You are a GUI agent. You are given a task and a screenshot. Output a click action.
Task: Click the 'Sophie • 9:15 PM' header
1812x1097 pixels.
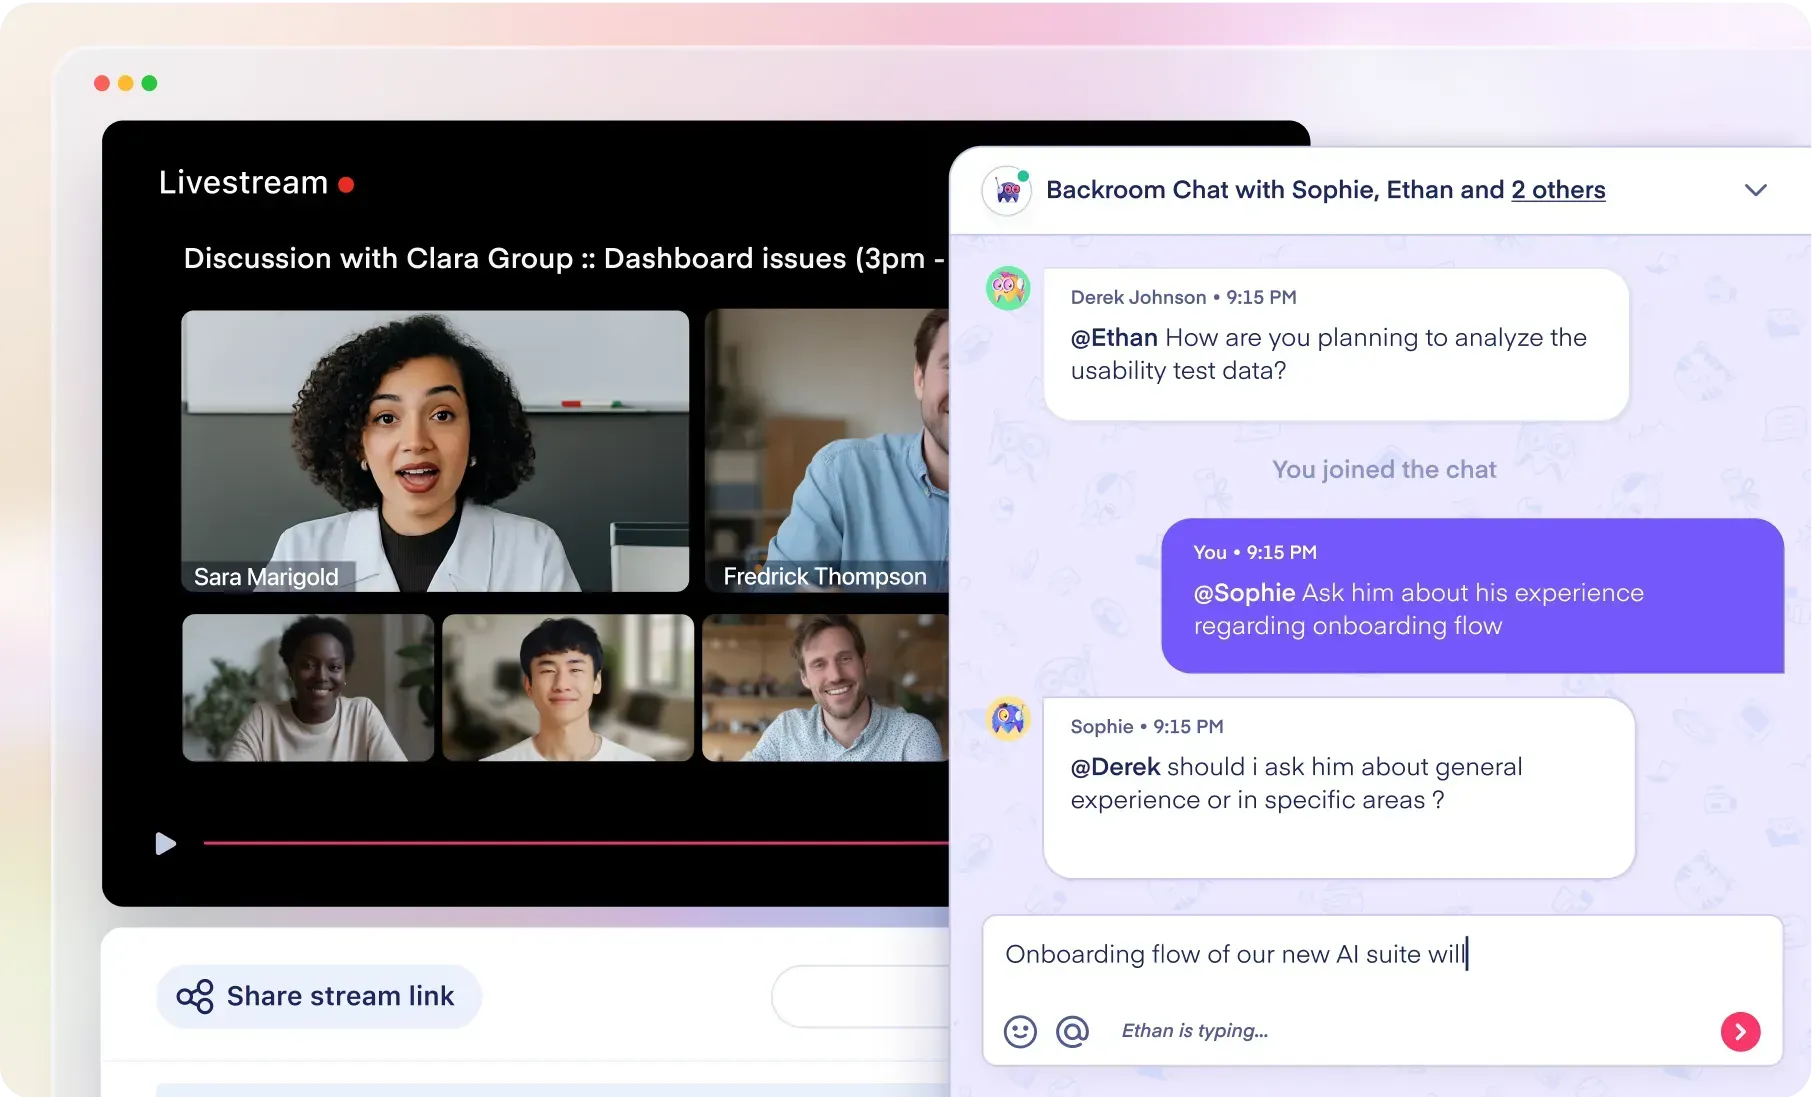(1147, 726)
